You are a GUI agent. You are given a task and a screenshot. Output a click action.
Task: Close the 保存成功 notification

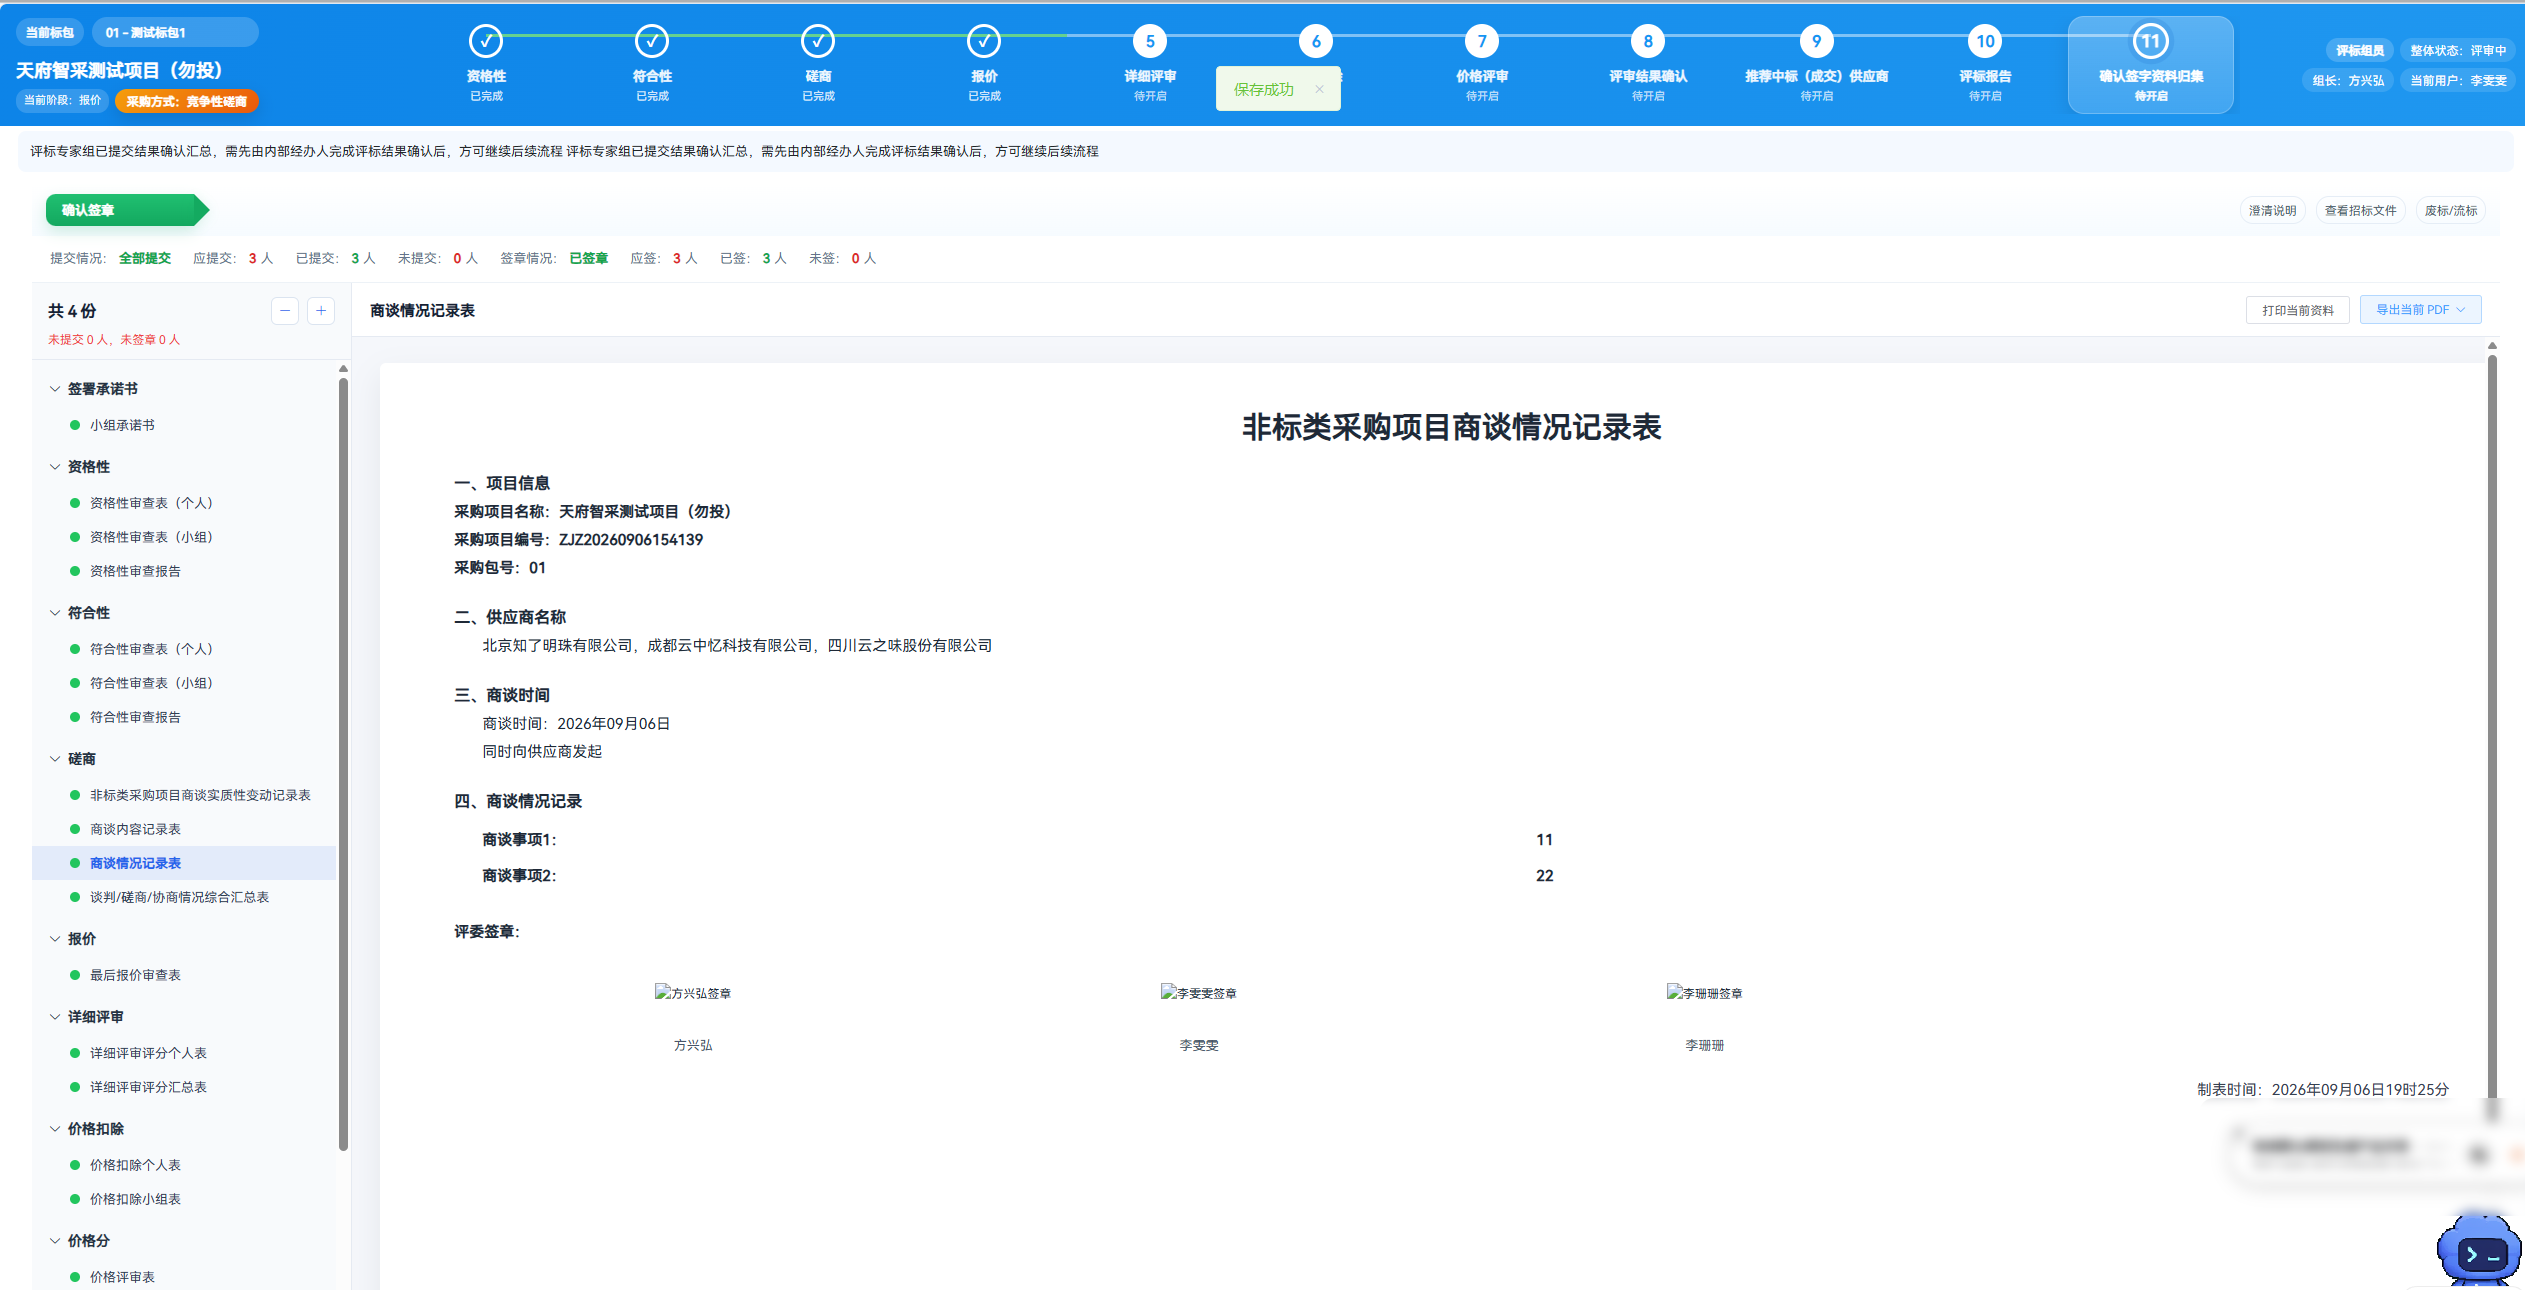1319,89
